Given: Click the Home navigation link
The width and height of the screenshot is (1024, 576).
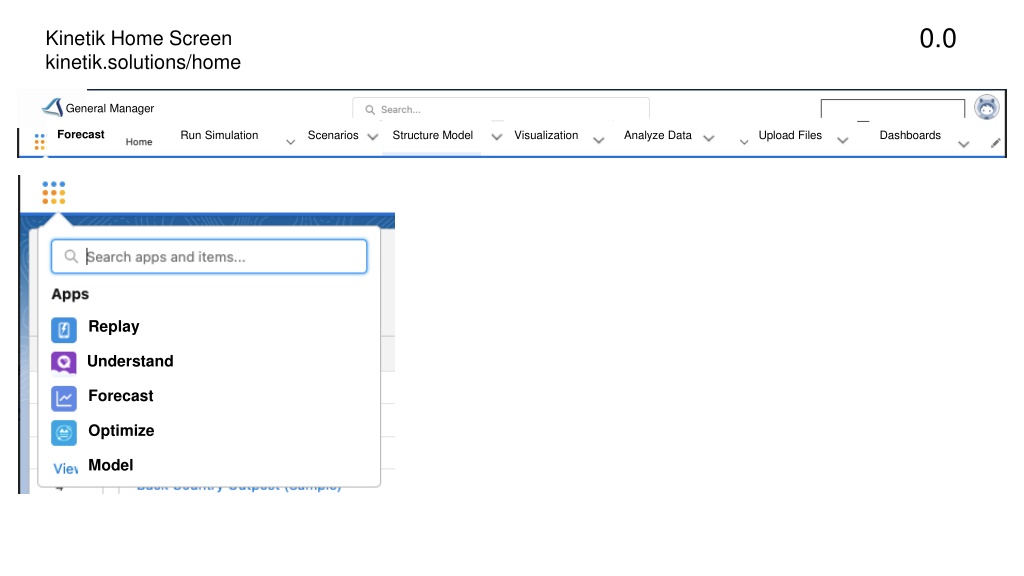Looking at the screenshot, I should click(x=139, y=142).
